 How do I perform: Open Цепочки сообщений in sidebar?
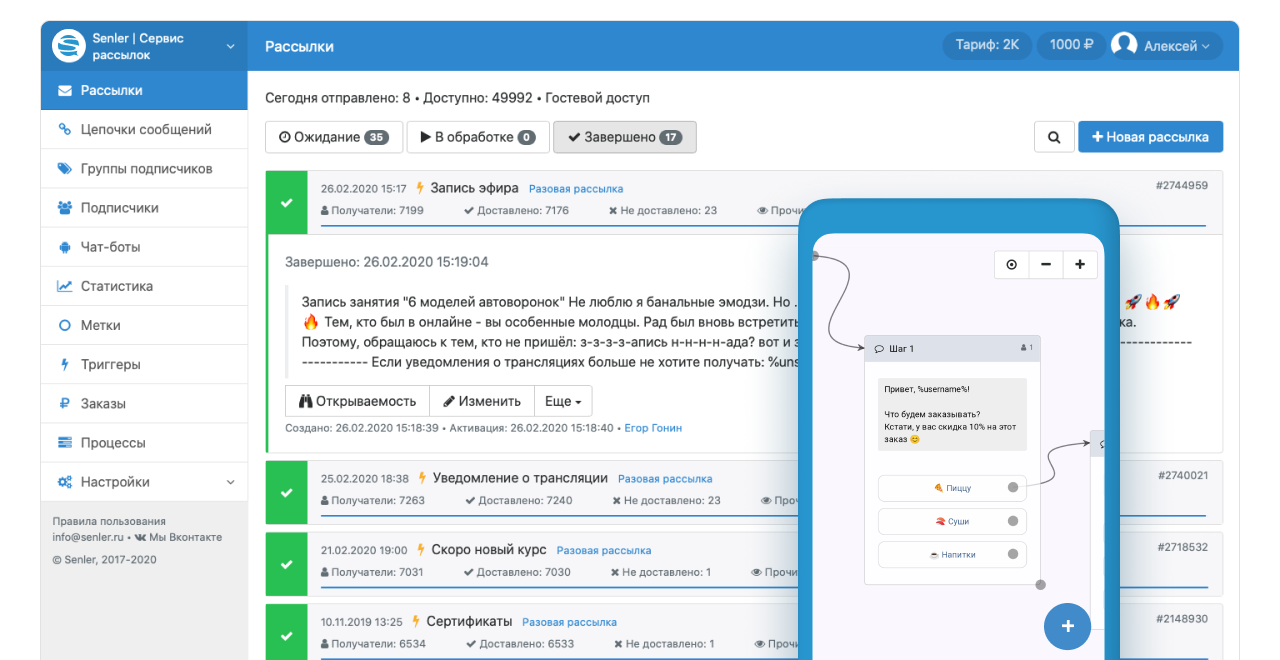[x=144, y=129]
